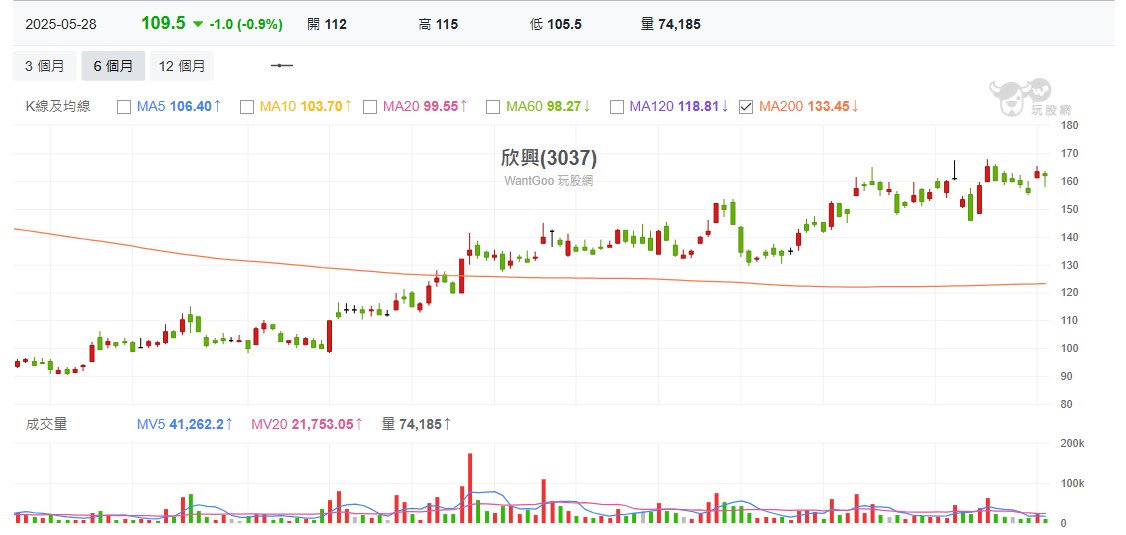Click the up arrow after MA10 103.70
Screen dimensions: 1126x535
(x=348, y=106)
